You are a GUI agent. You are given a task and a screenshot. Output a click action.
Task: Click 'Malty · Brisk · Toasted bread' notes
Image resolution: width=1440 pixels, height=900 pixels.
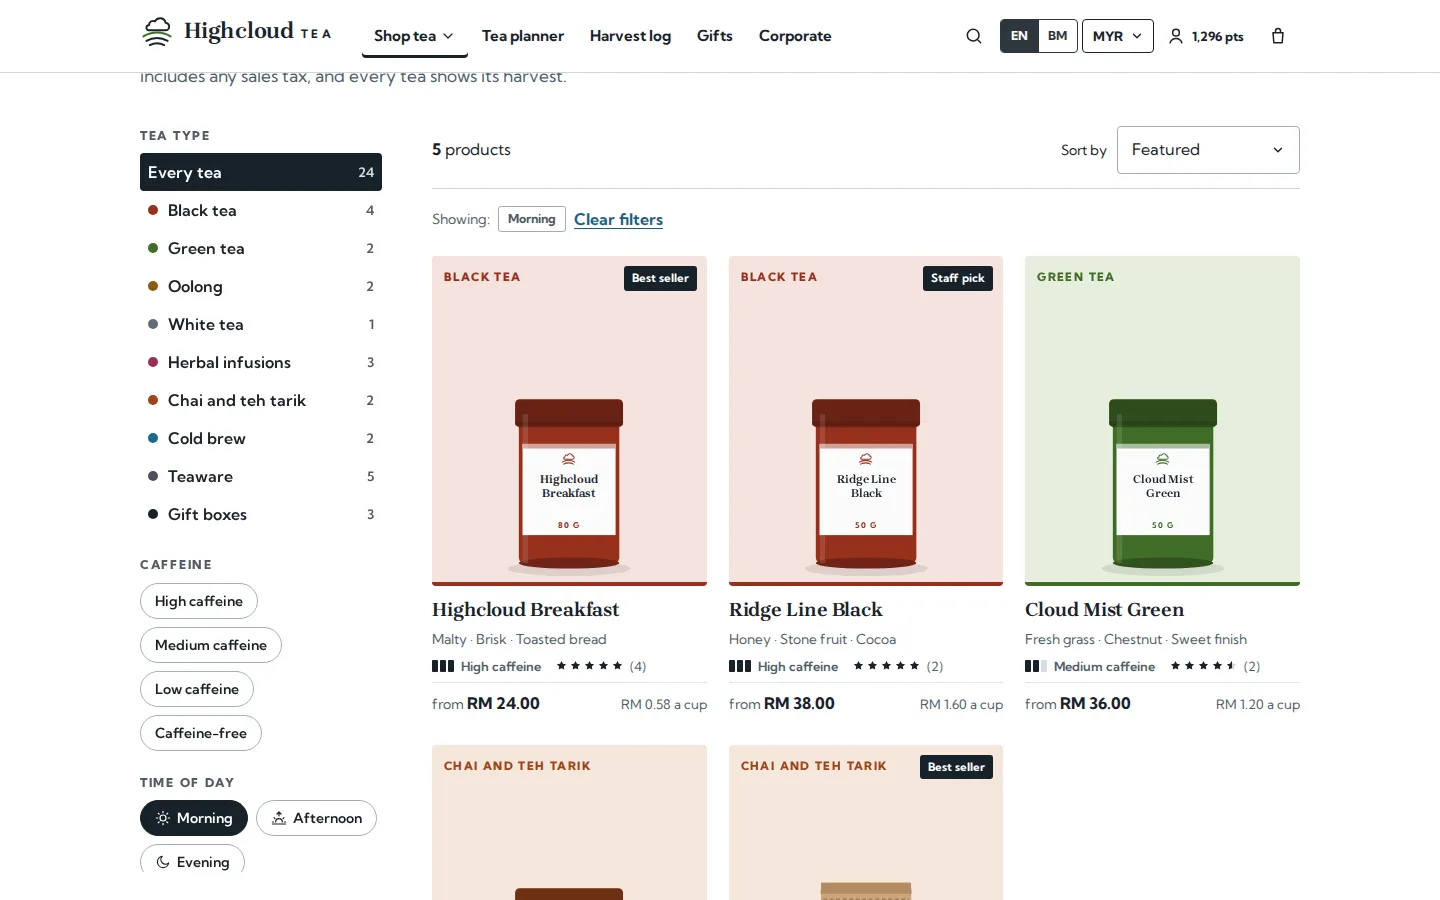(519, 639)
